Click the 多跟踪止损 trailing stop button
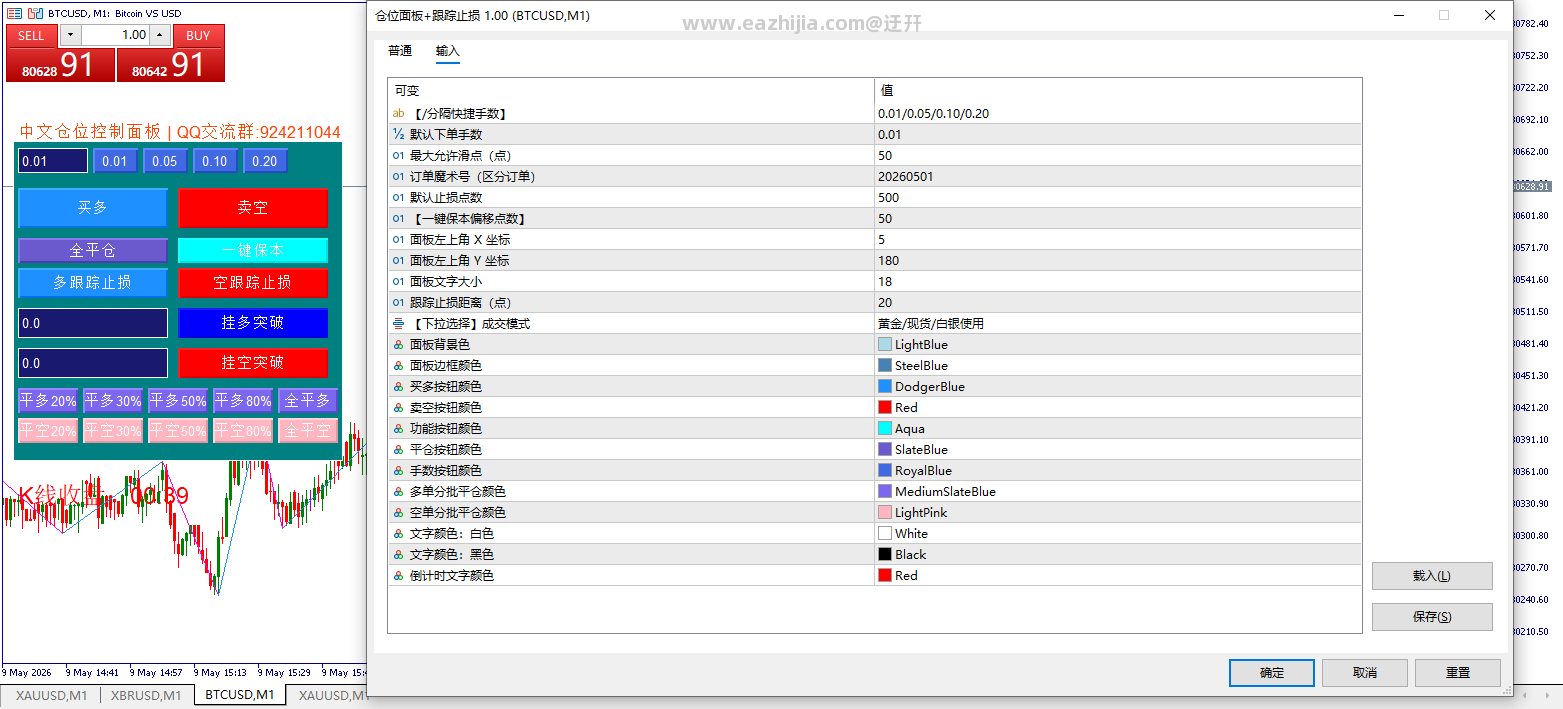 [93, 283]
